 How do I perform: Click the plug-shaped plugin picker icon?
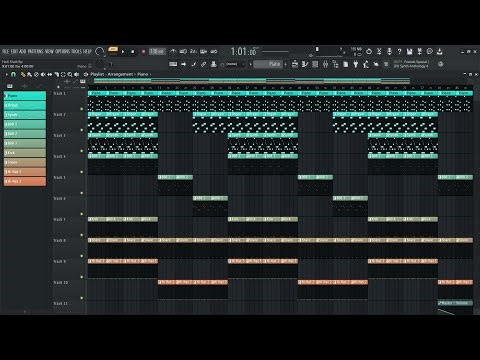pos(356,64)
